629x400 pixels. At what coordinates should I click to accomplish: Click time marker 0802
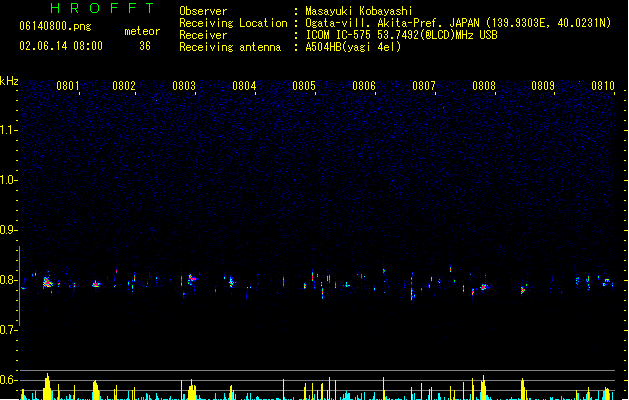click(x=124, y=86)
